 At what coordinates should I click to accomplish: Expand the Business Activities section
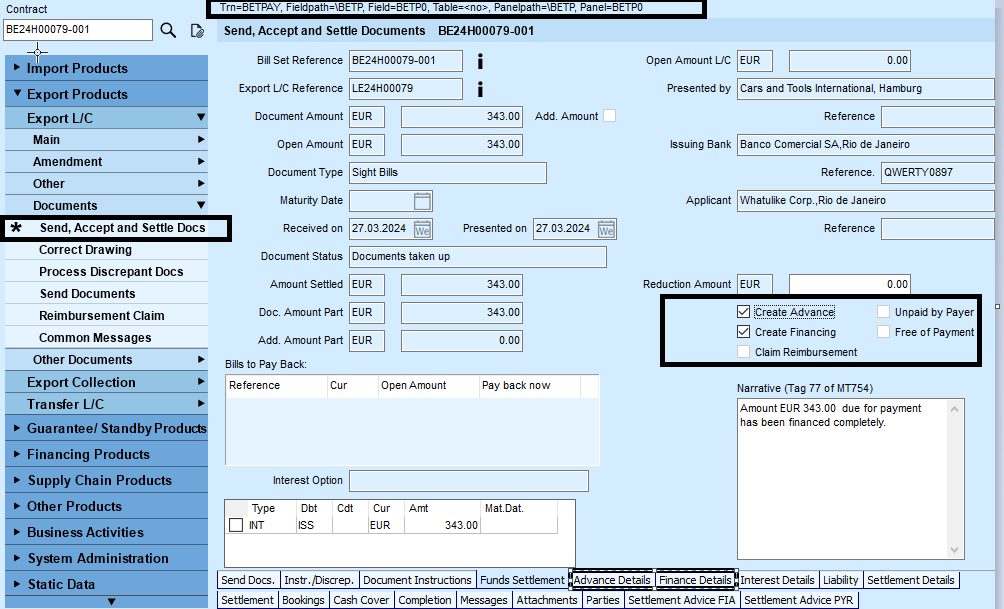[x=106, y=532]
